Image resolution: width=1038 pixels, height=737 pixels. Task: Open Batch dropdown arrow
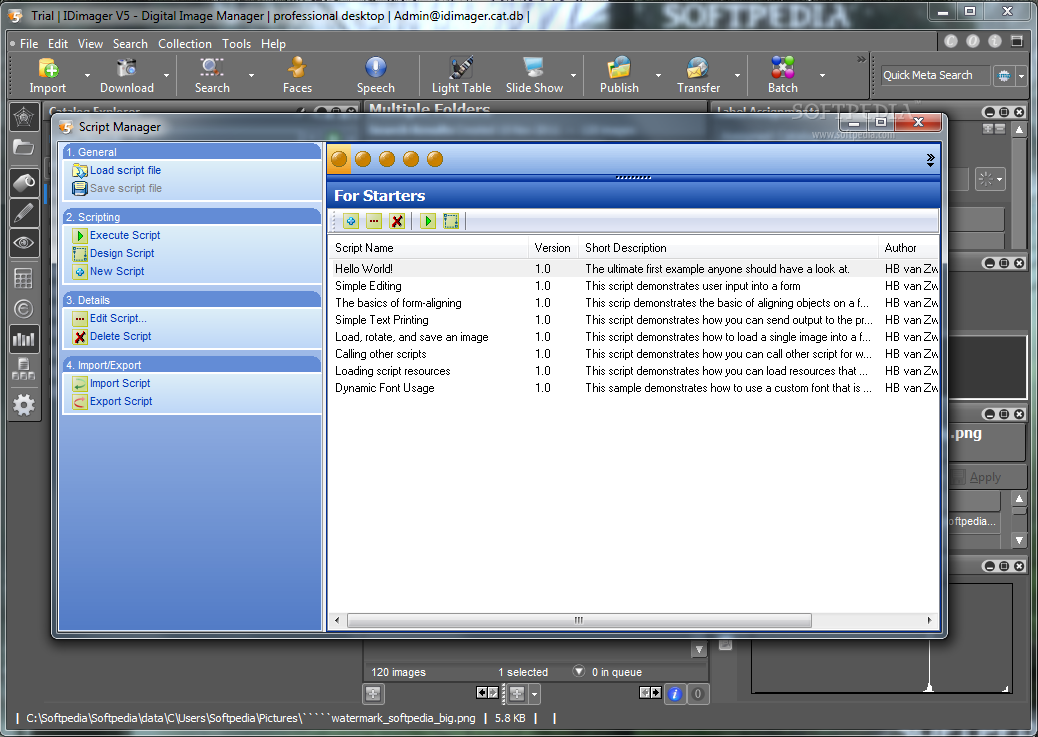pyautogui.click(x=822, y=75)
